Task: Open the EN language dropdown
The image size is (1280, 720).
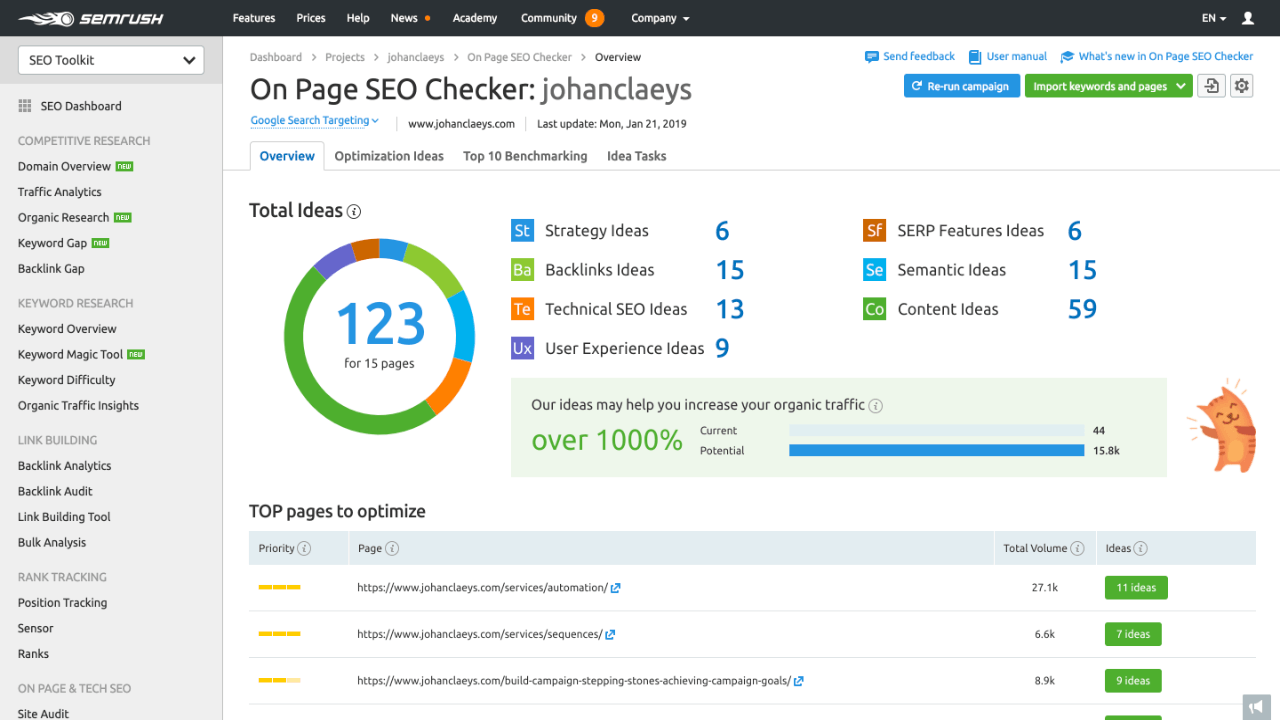Action: pos(1214,18)
